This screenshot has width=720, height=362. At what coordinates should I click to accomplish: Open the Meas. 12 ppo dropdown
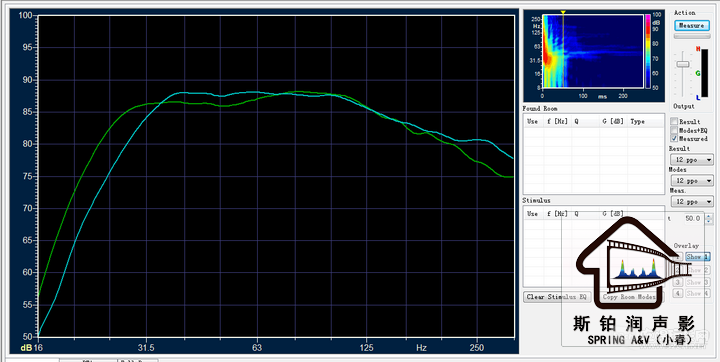[x=692, y=201]
